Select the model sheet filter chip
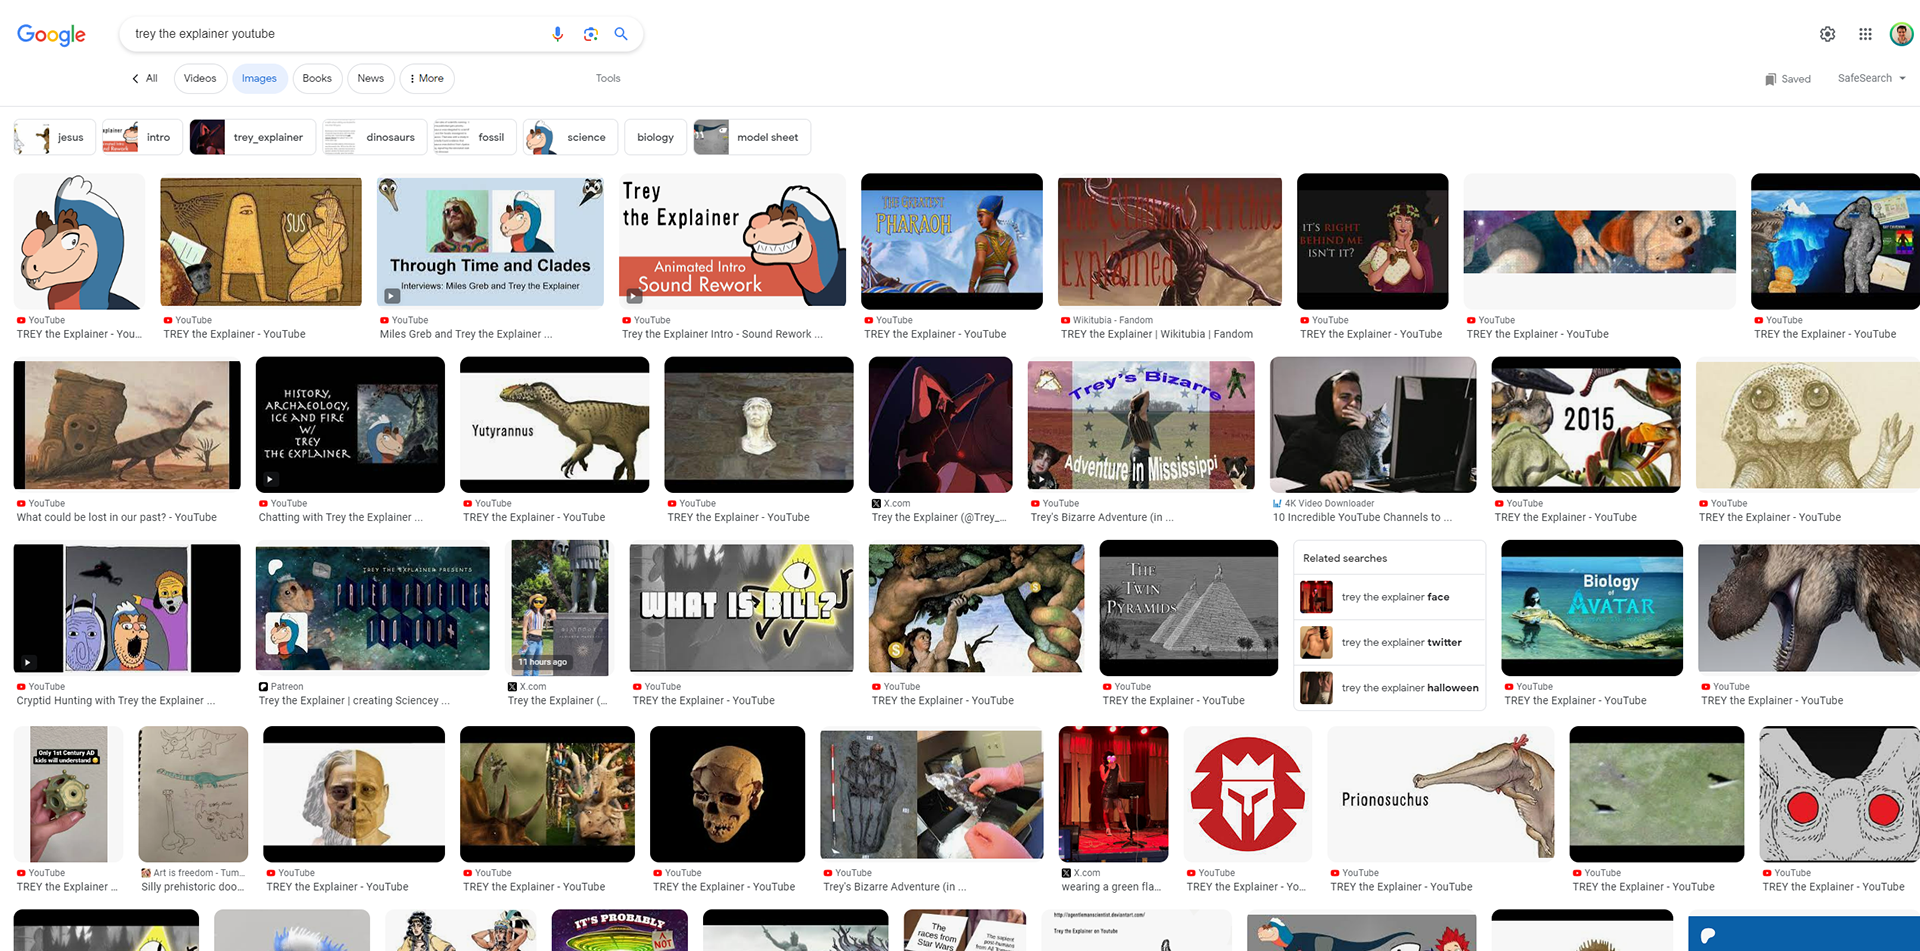 click(752, 137)
